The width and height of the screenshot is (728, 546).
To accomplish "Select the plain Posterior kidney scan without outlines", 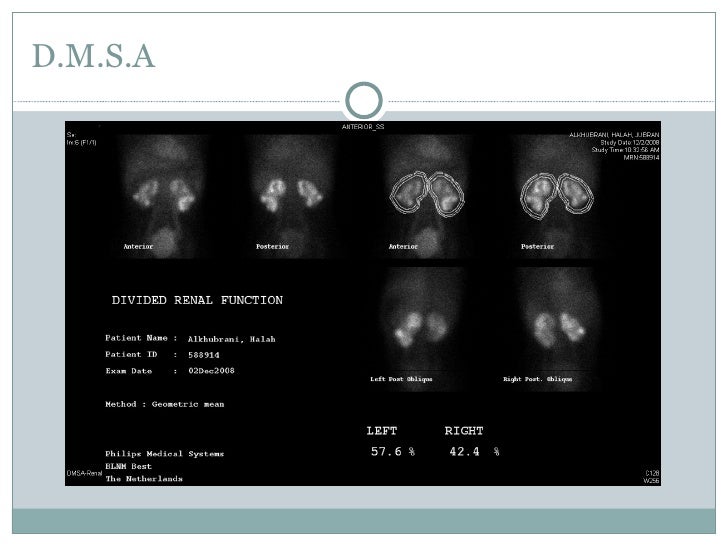I will [x=291, y=196].
